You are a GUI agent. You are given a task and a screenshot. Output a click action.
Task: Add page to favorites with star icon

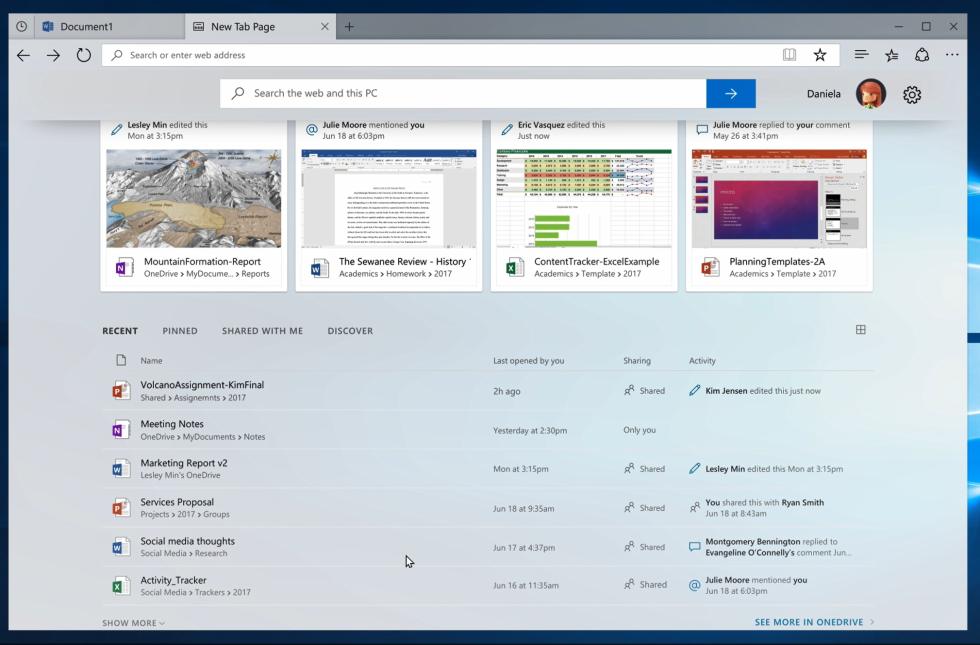820,55
